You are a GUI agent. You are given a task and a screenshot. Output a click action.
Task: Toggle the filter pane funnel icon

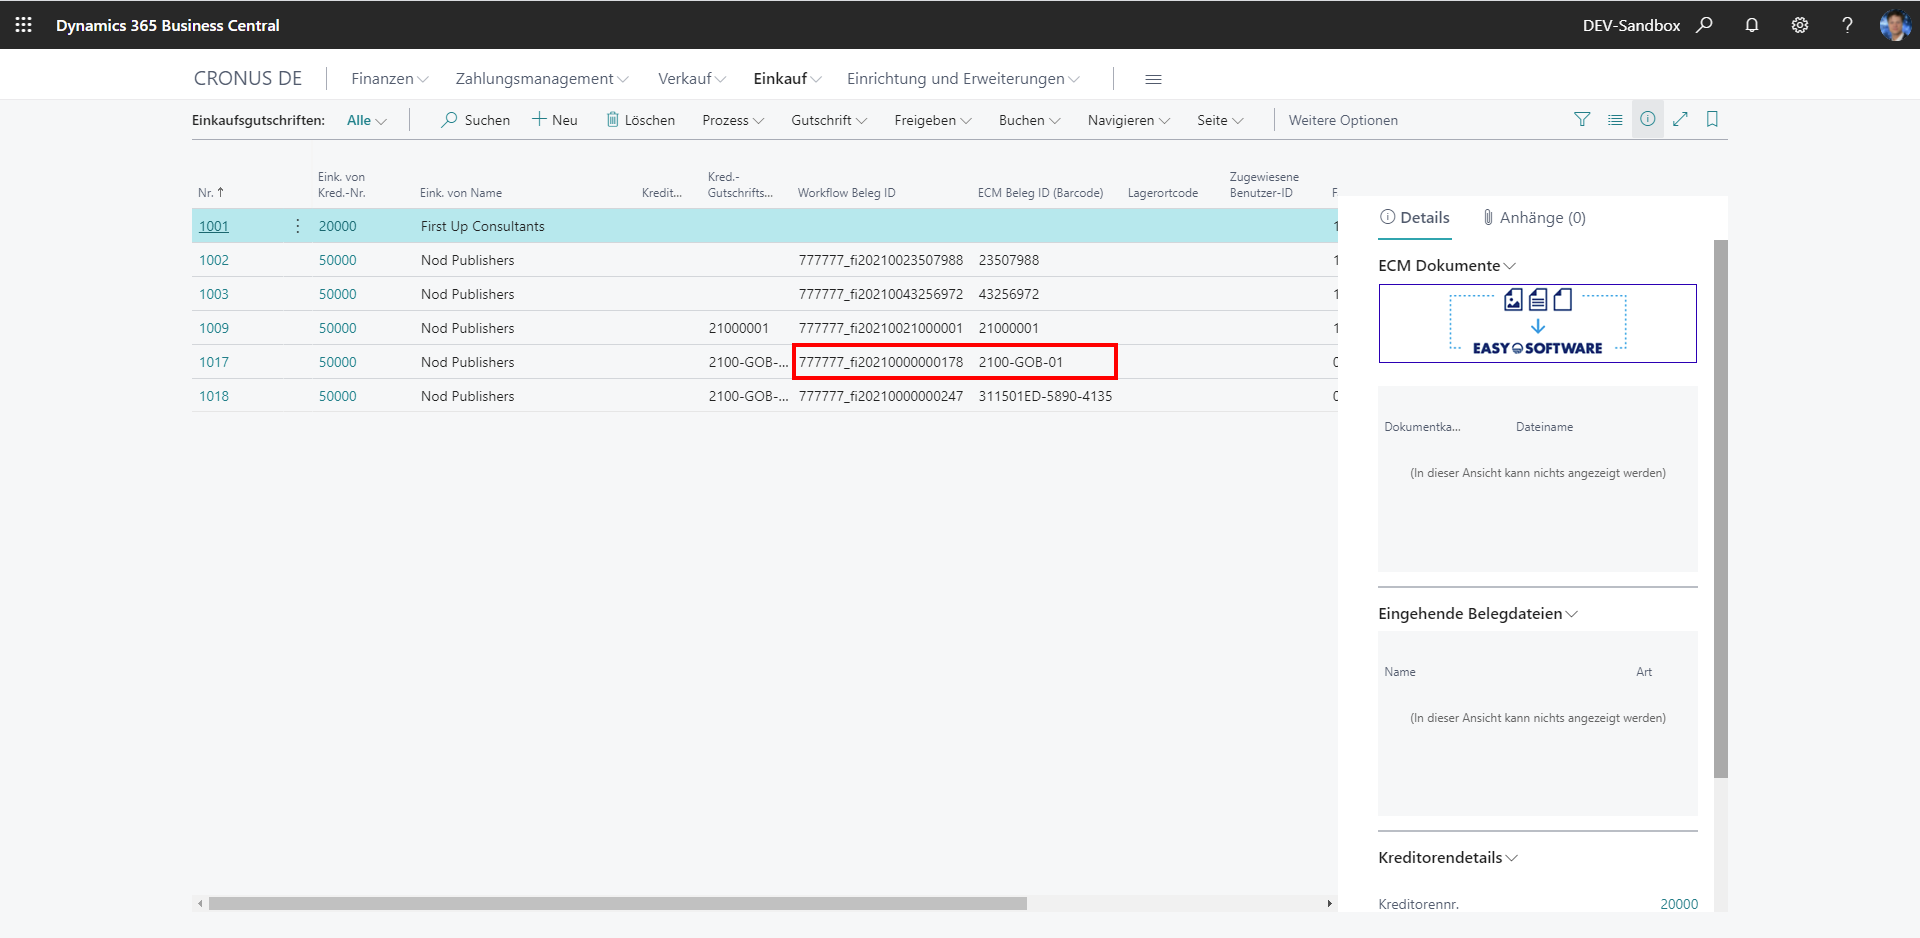[1582, 119]
